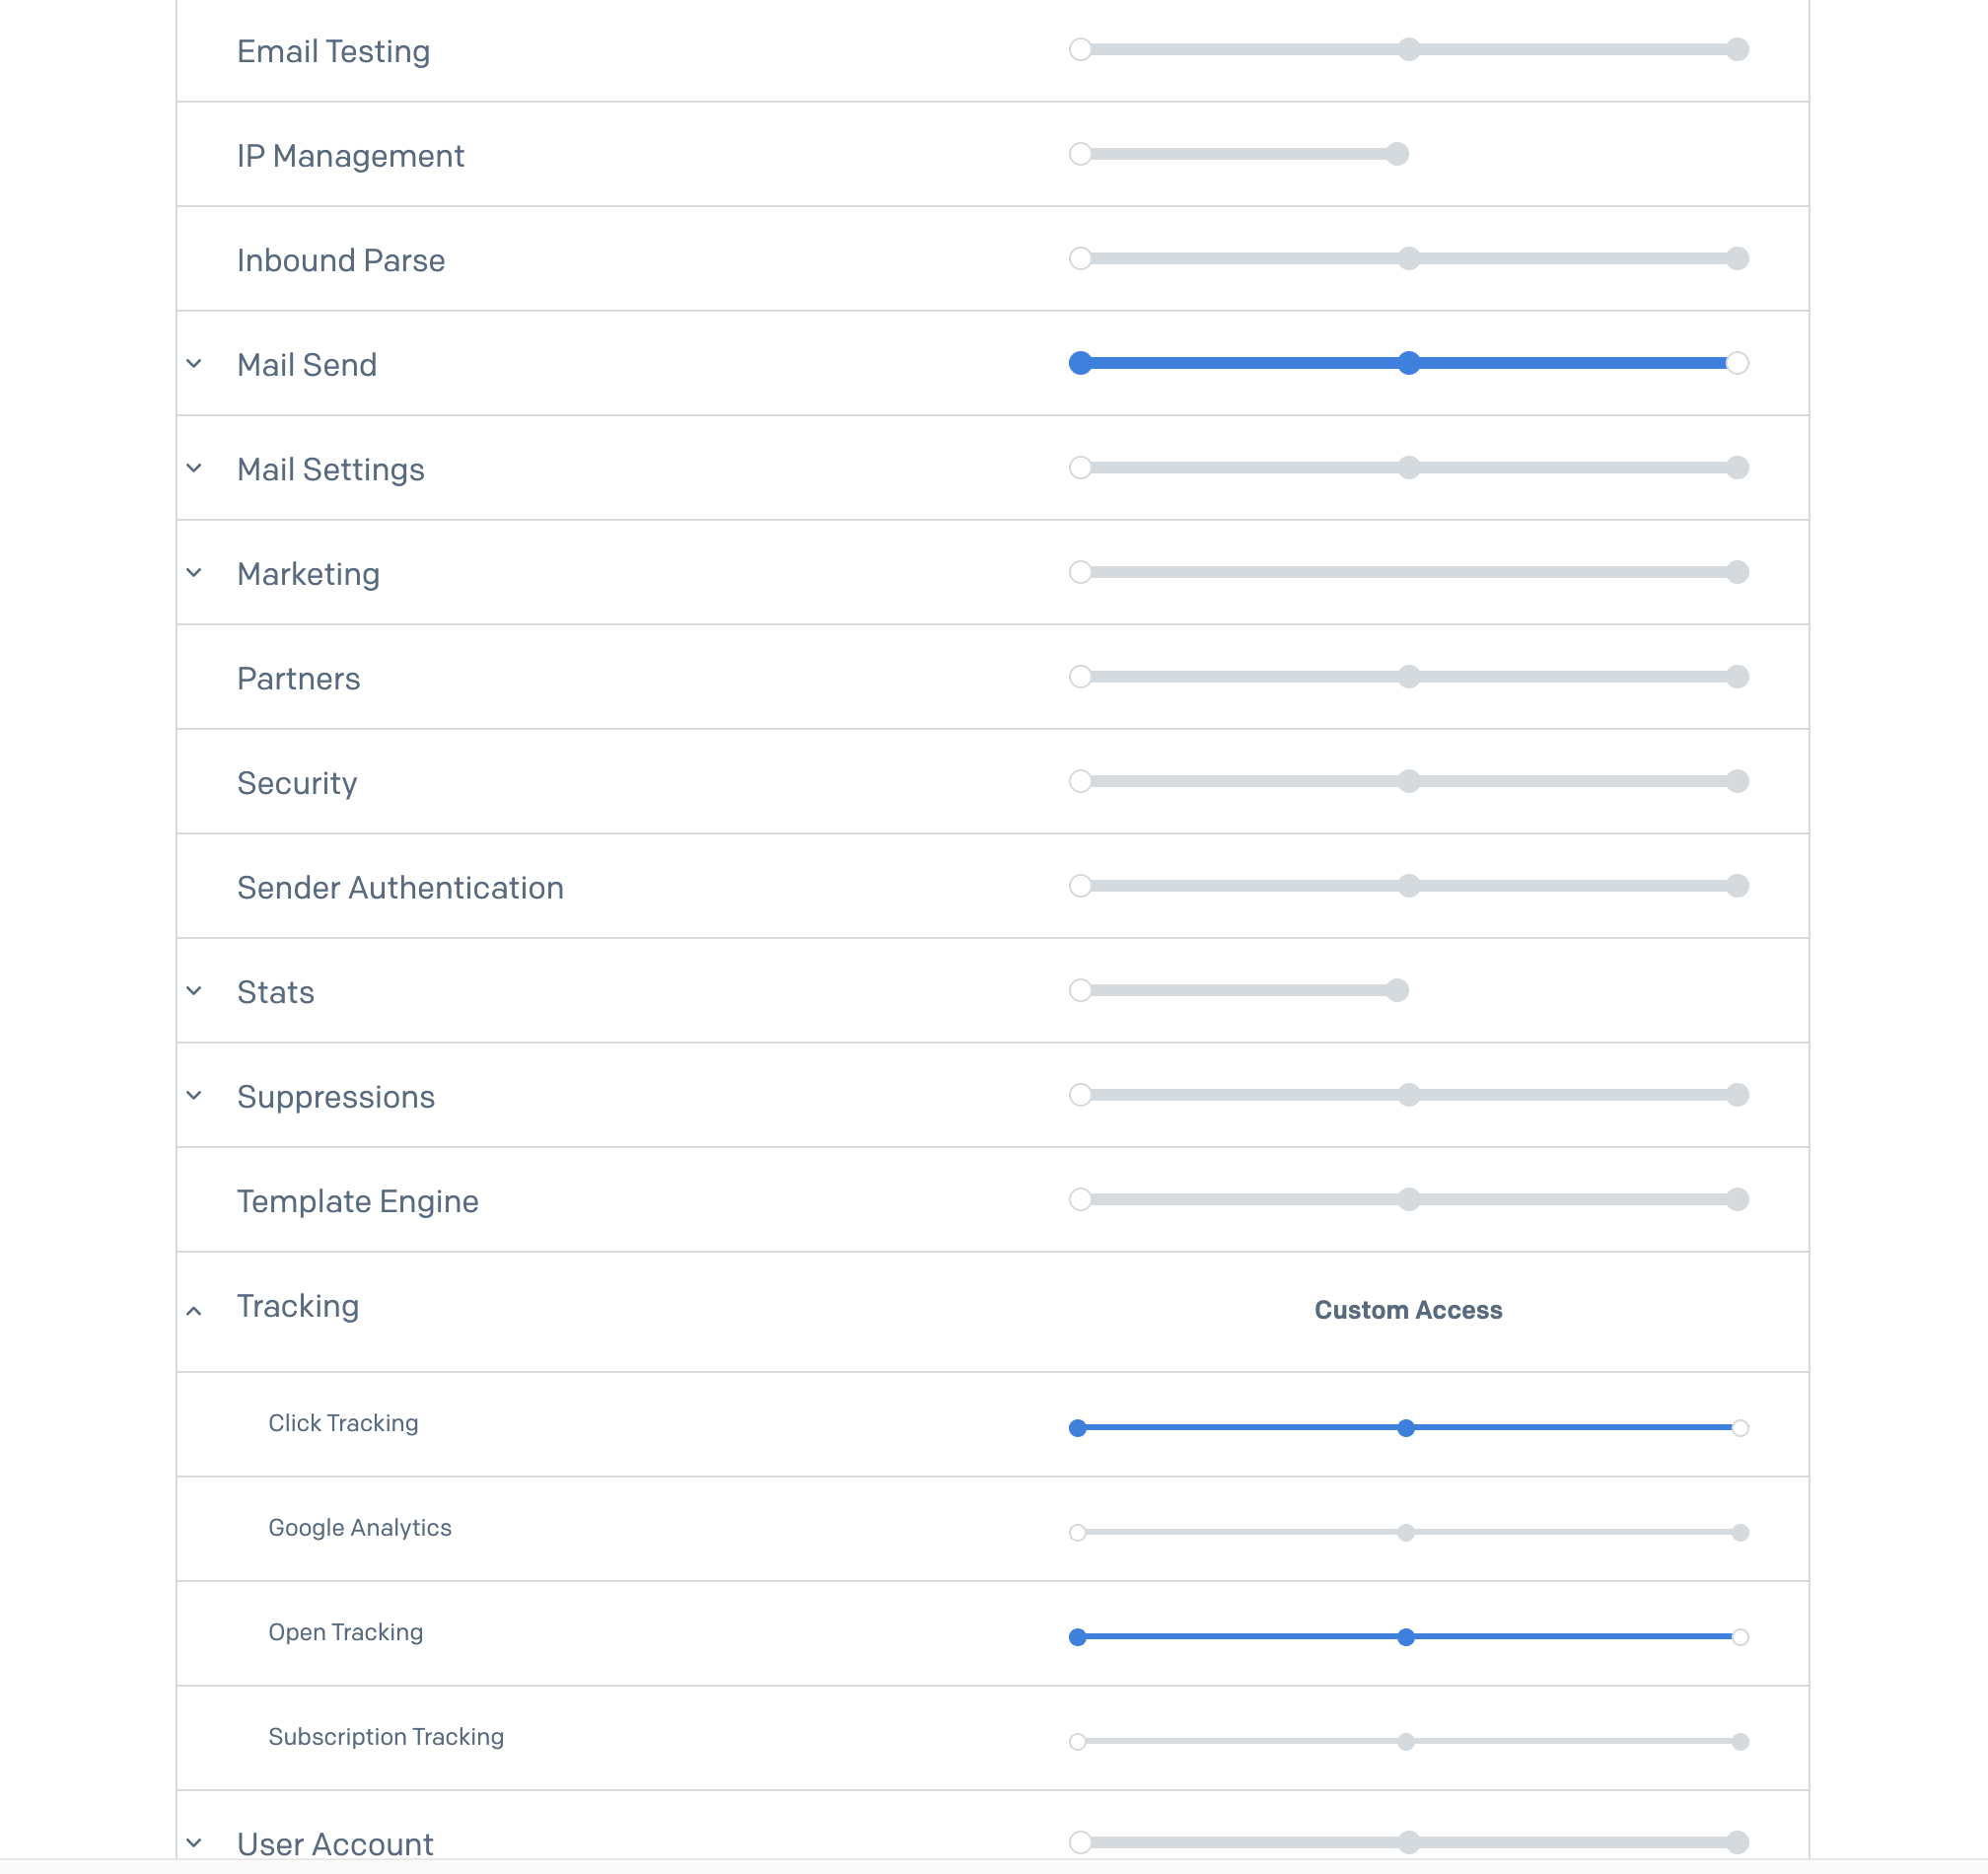Viewport: 1988px width, 1874px height.
Task: Set Subscription Tracking to full access
Action: (x=1741, y=1743)
